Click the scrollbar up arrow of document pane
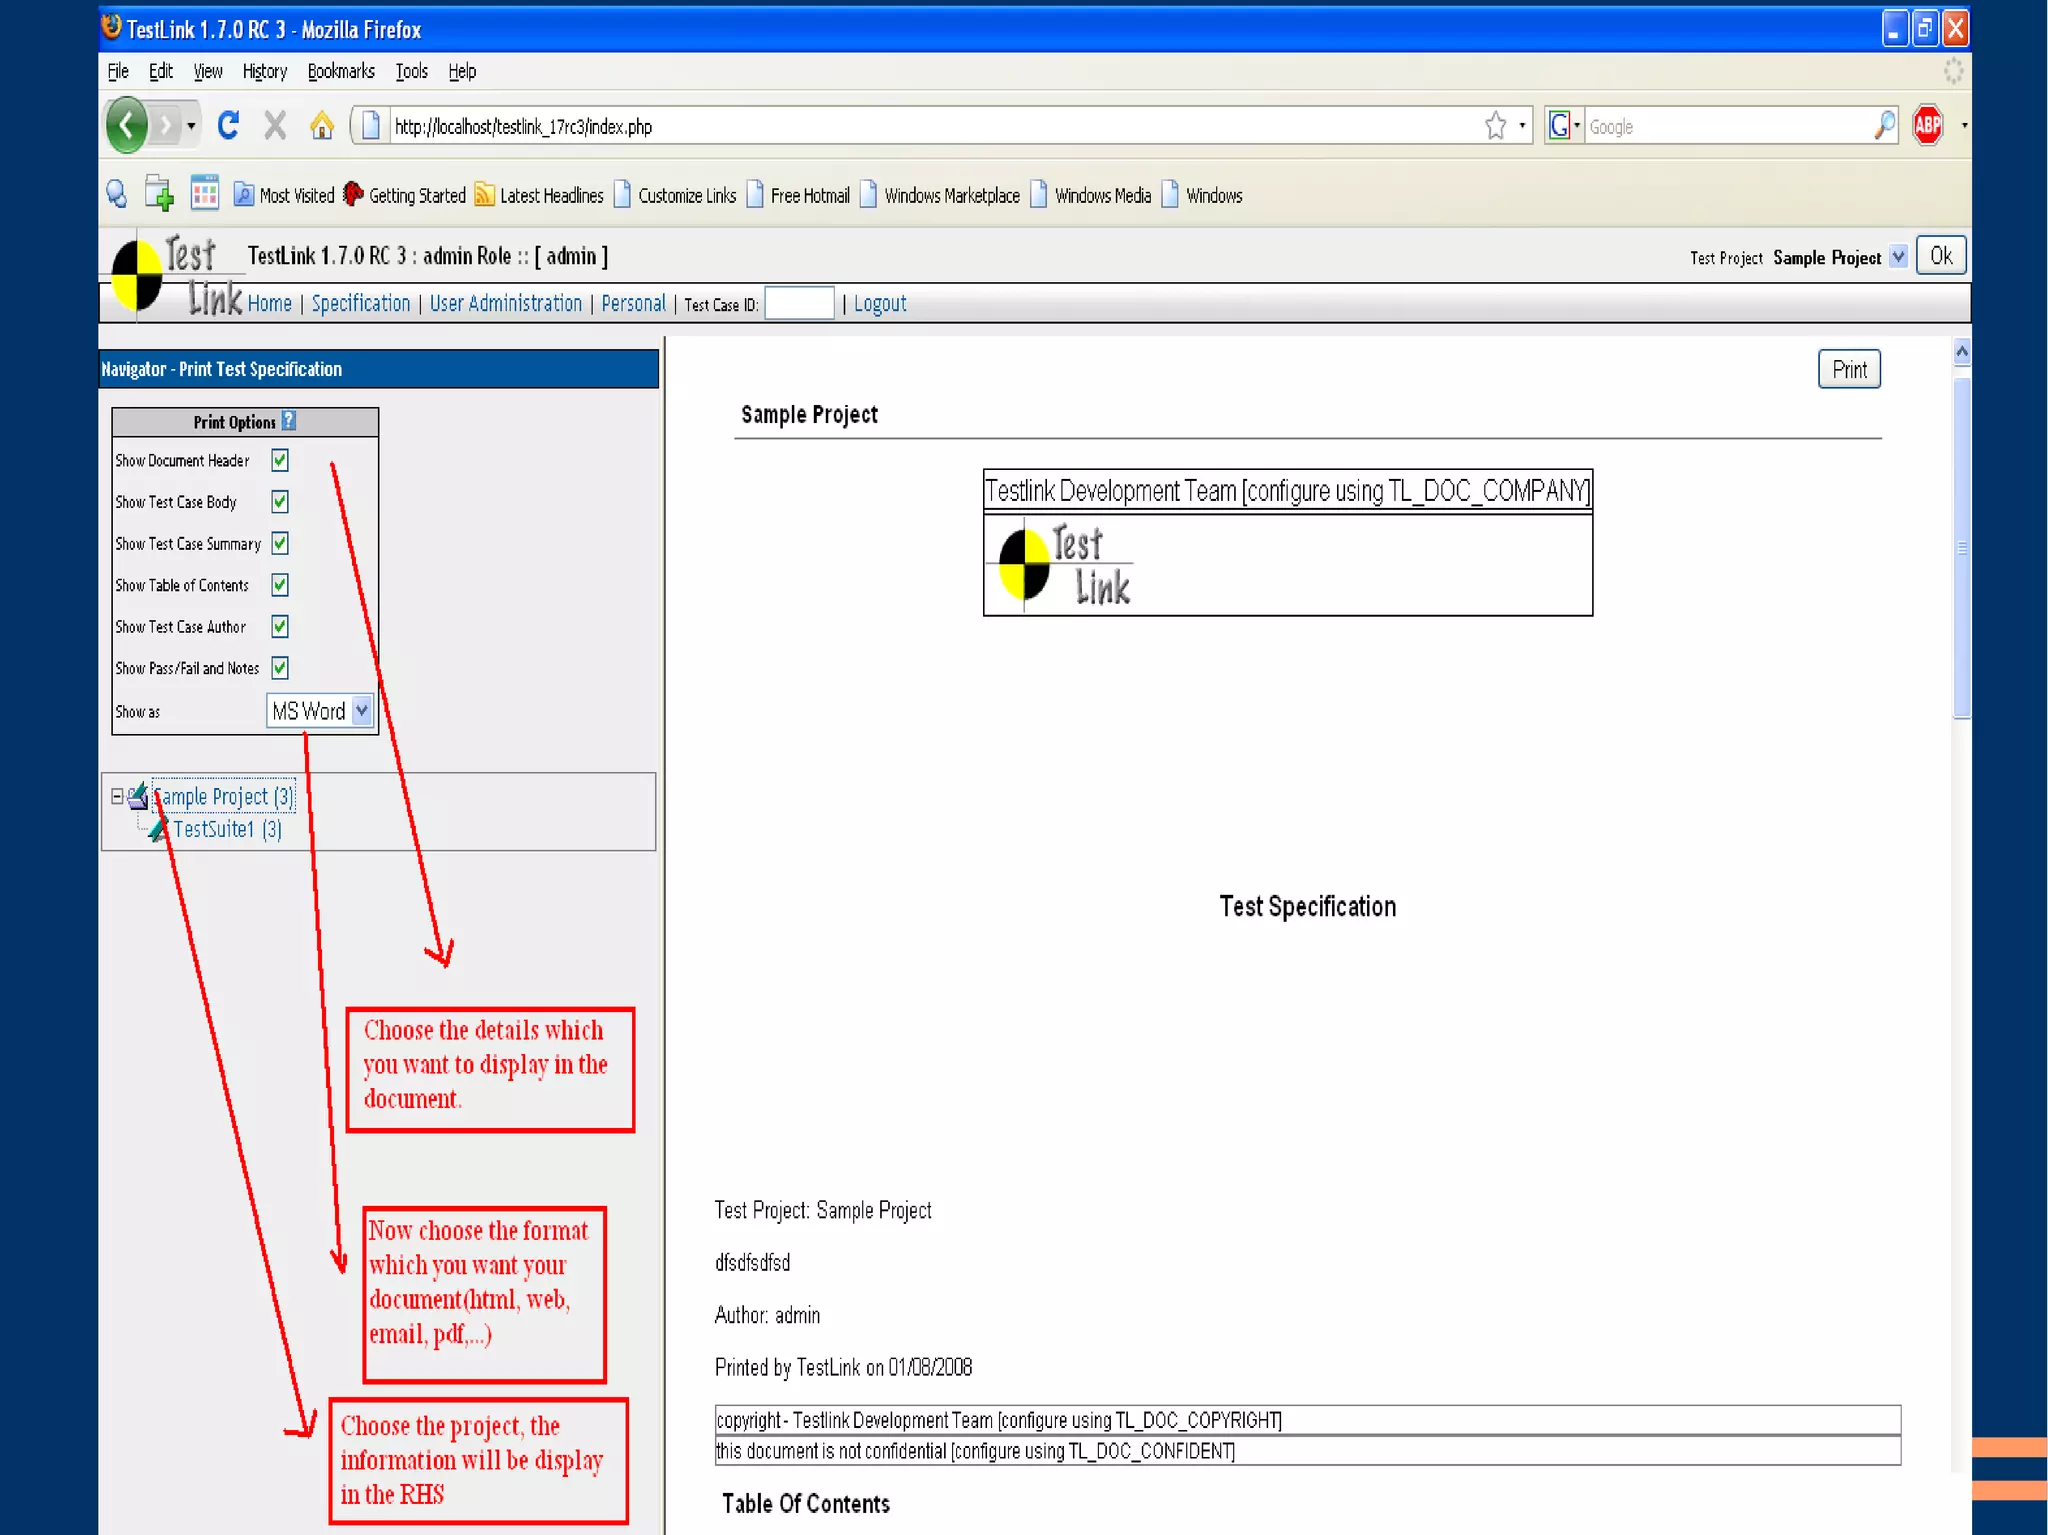 [x=1962, y=351]
